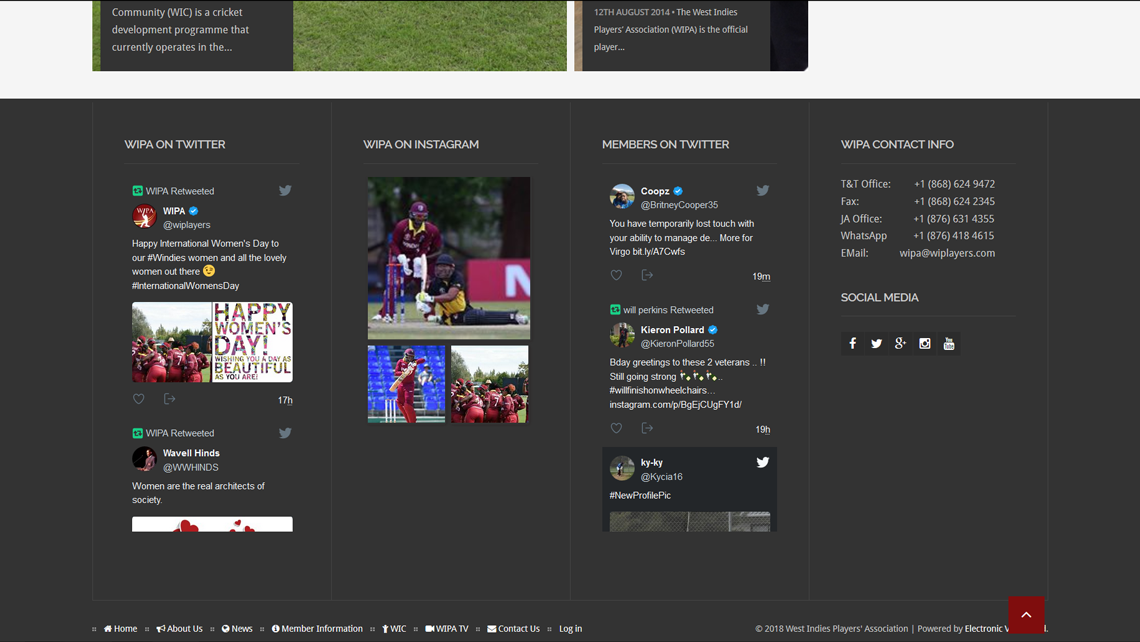
Task: Click Kieron Pollard profile avatar
Action: click(x=622, y=336)
